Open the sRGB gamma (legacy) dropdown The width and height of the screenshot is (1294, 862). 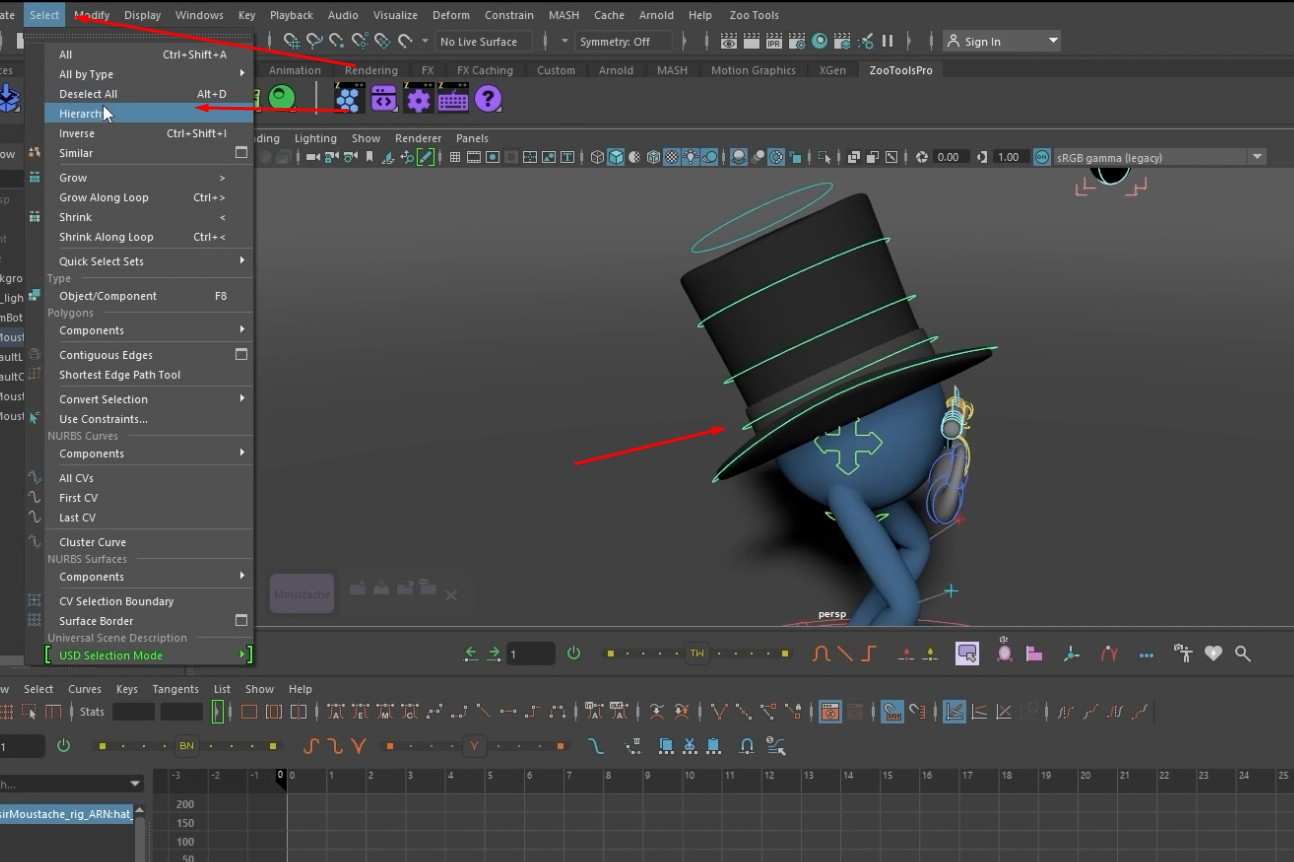pos(1158,157)
